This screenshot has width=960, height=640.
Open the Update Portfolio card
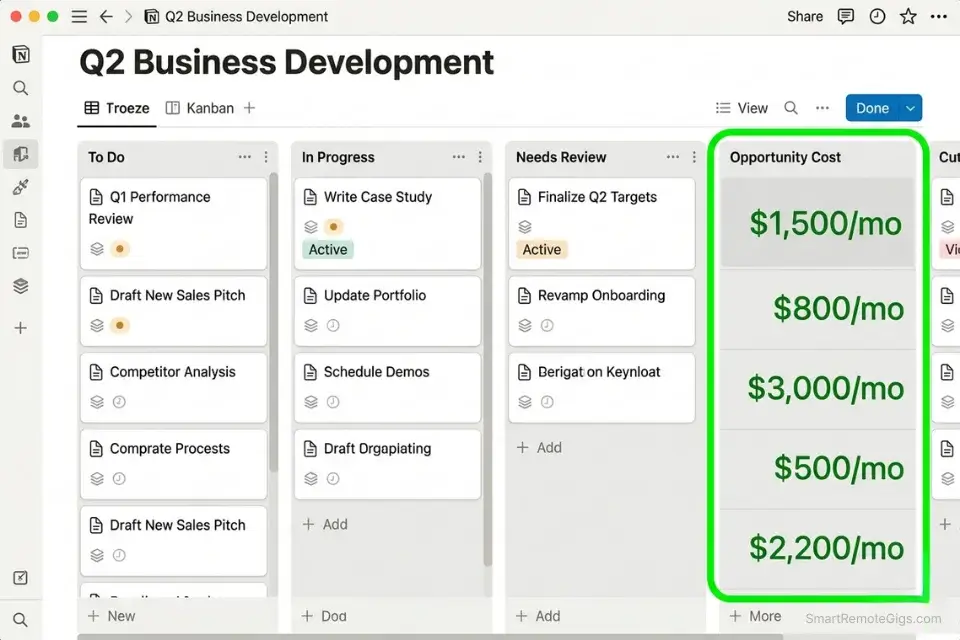pos(388,311)
